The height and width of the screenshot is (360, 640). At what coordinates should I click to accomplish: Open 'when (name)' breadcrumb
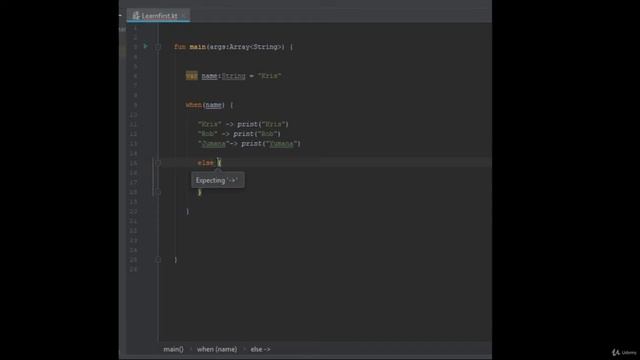pos(217,349)
